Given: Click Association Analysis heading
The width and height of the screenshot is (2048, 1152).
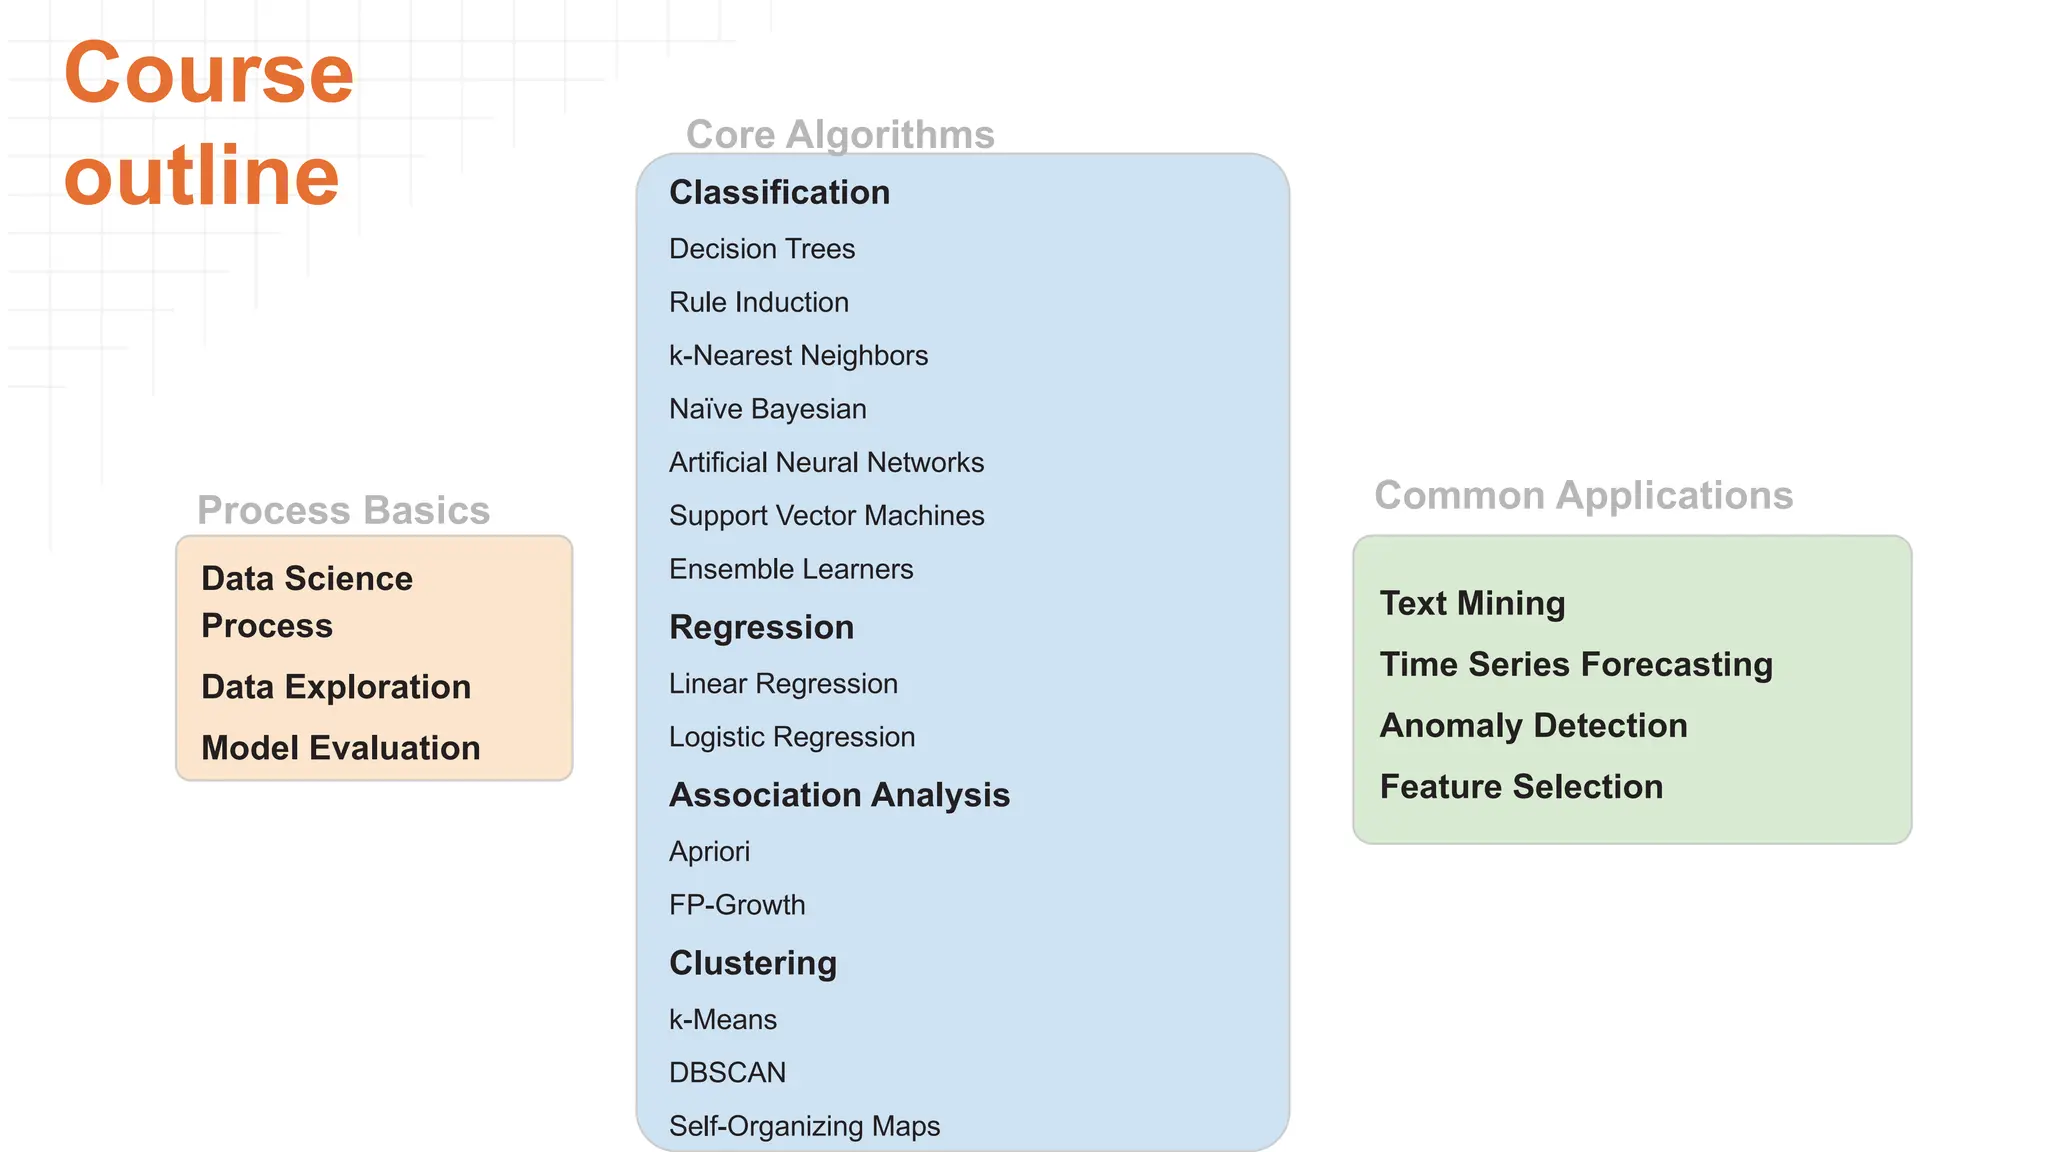Looking at the screenshot, I should [839, 795].
